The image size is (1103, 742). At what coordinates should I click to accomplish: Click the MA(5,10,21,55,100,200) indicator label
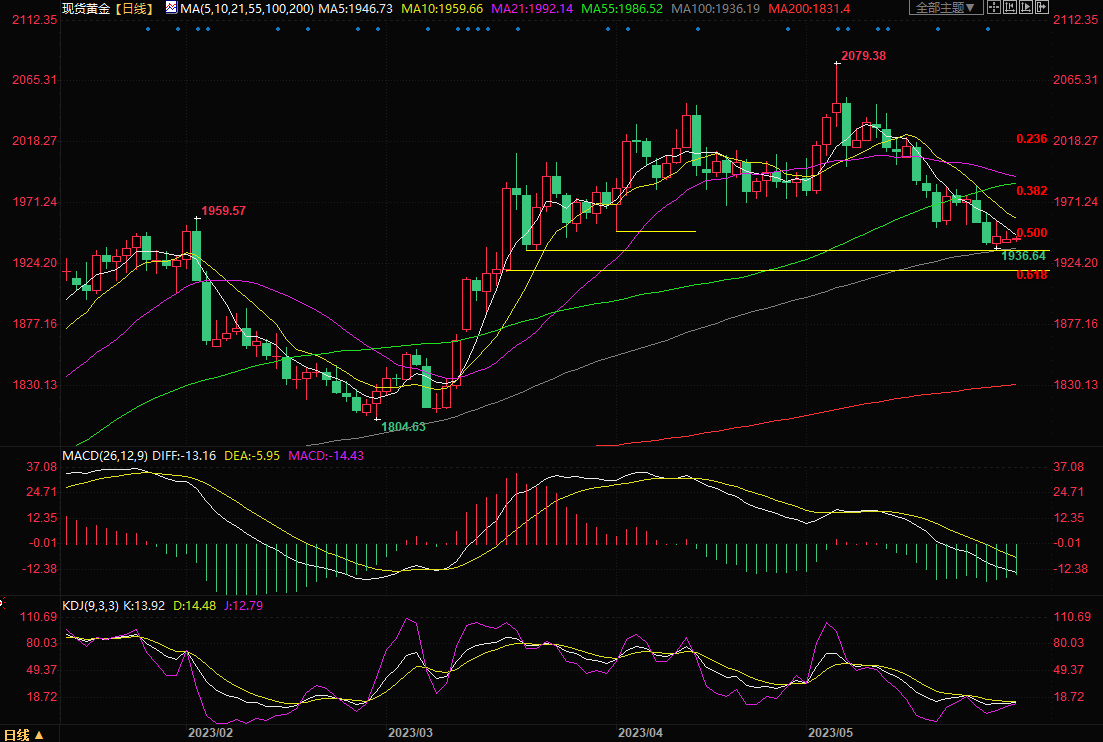tap(246, 8)
